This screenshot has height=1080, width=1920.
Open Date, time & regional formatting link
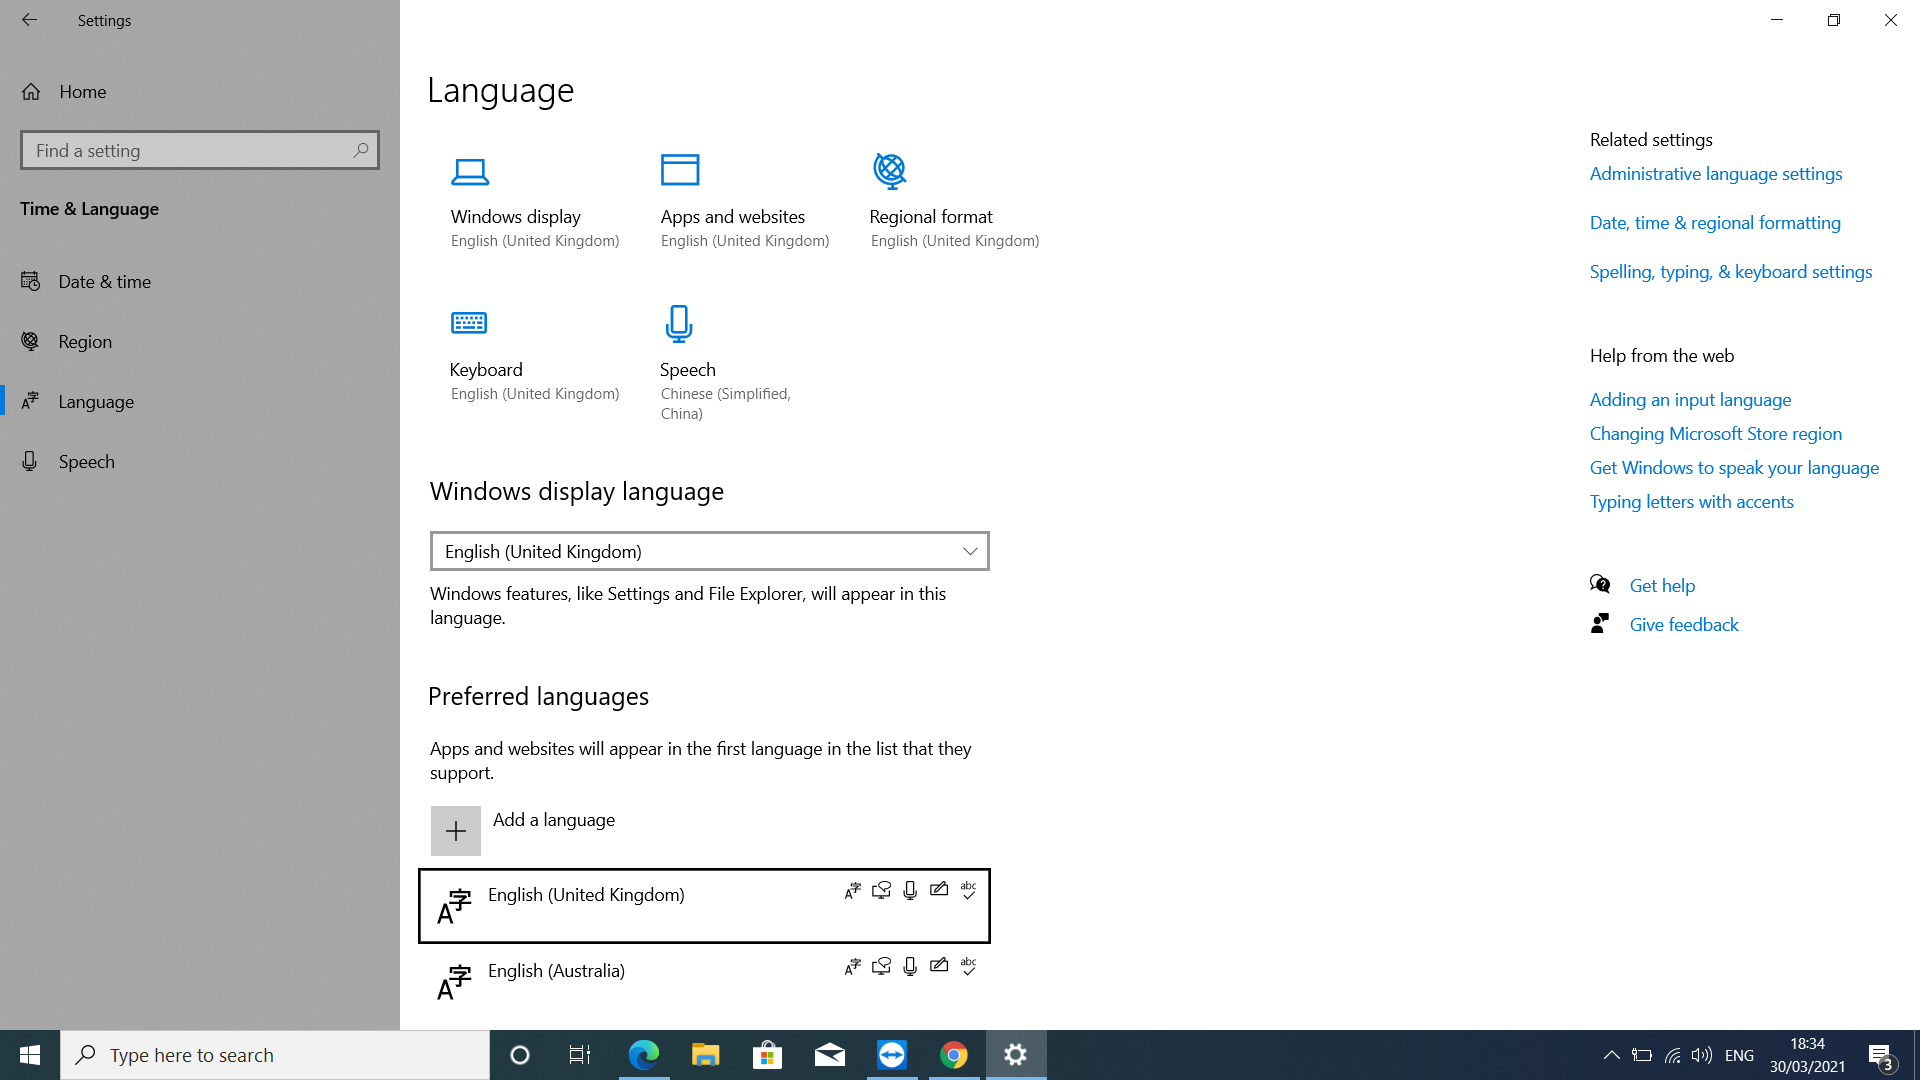(x=1715, y=223)
